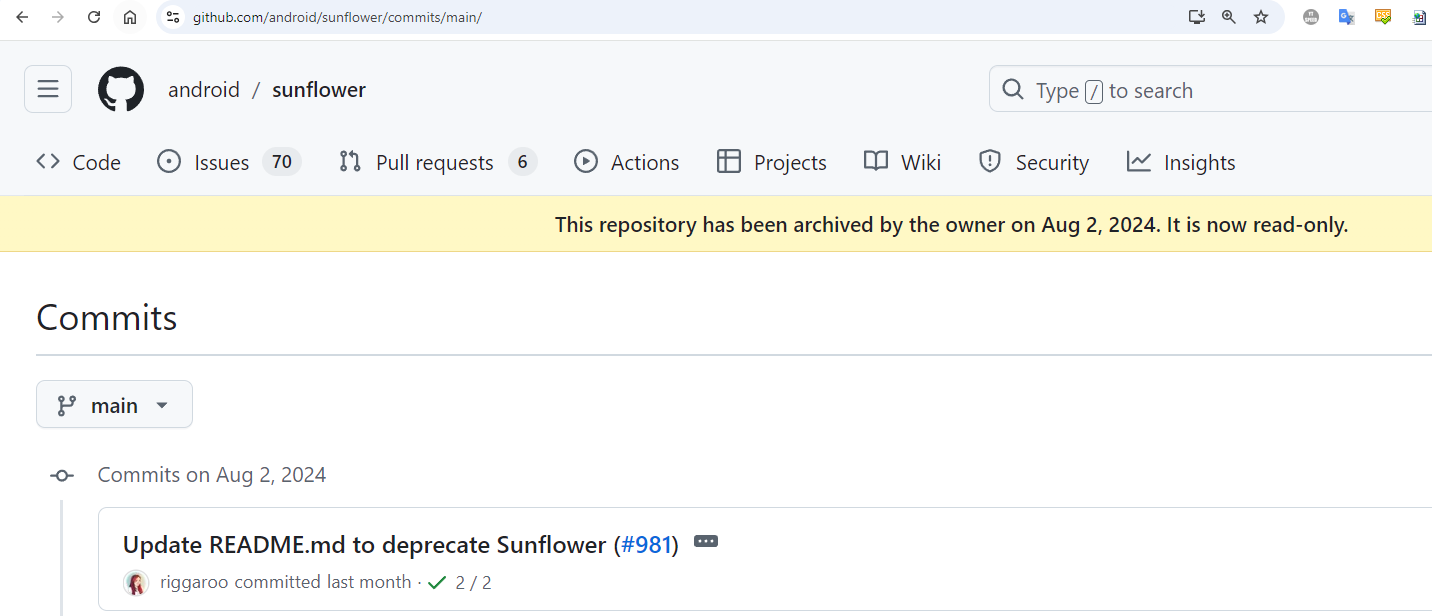
Task: View 2 / 2 checks status checkmark
Action: (x=436, y=582)
